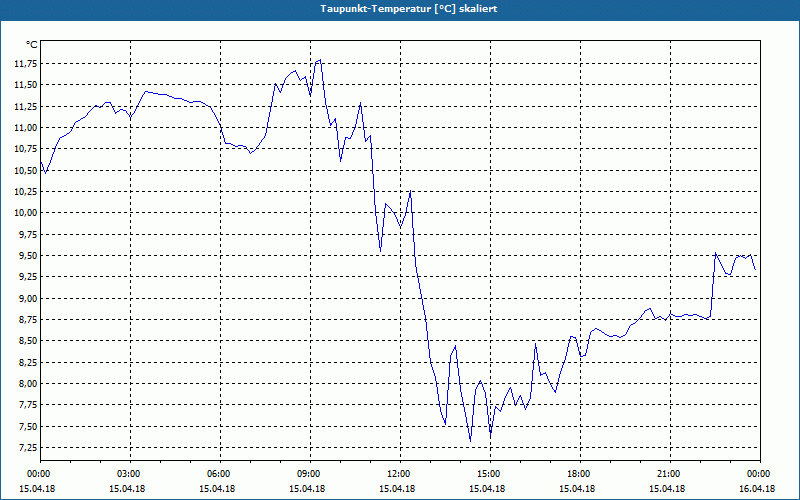Viewport: 800px width, 500px height.
Task: Click the 11,00 y-axis label
Action: coord(26,128)
